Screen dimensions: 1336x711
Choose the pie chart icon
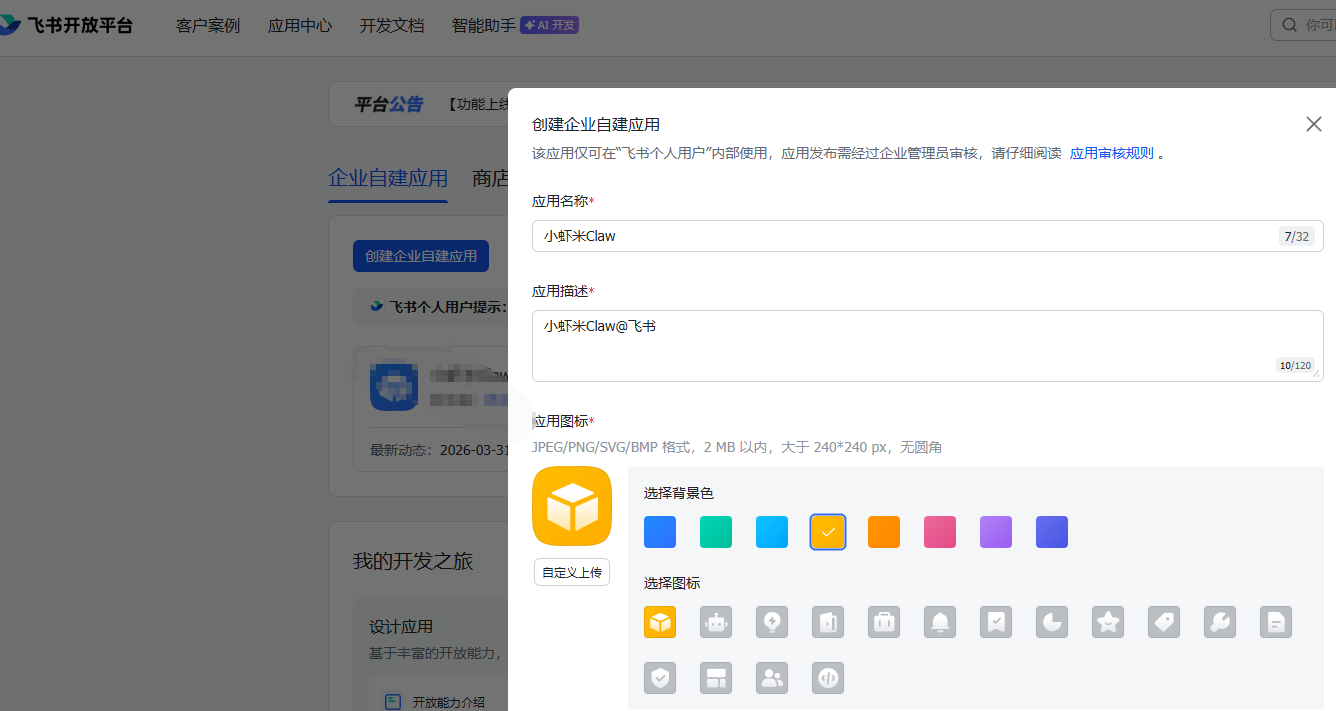tap(1052, 622)
